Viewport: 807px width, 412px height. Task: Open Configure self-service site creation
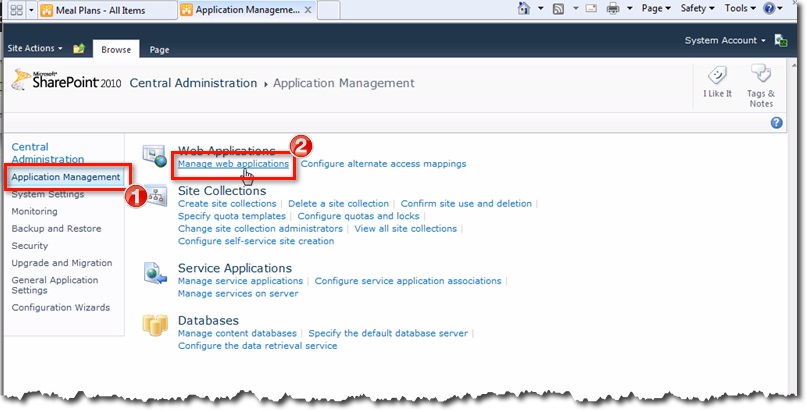(256, 241)
